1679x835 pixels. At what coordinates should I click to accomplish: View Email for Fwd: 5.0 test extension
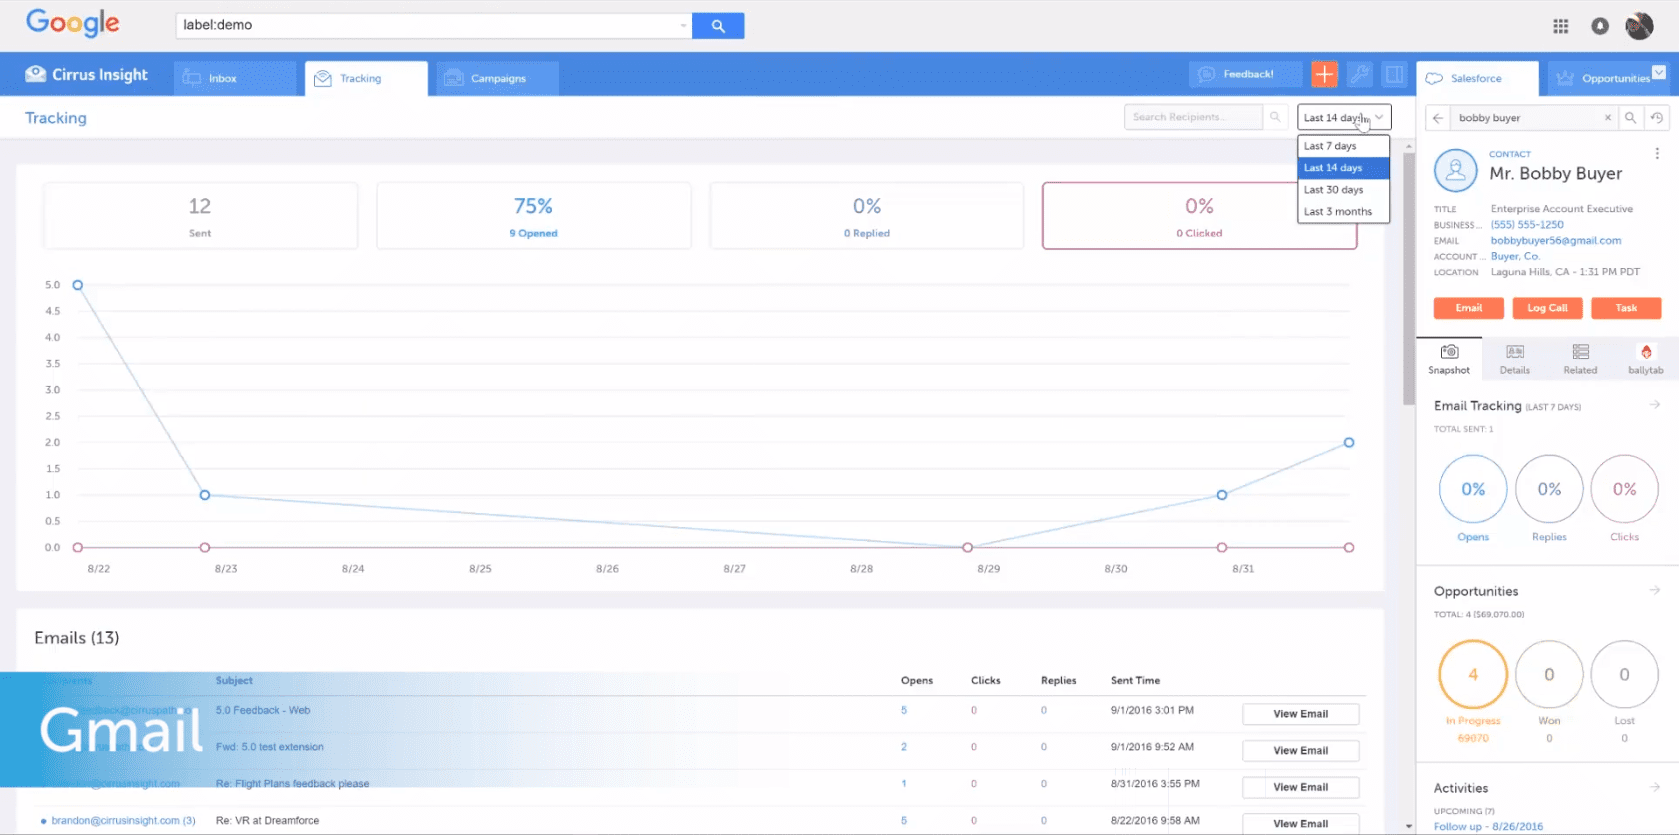(1301, 751)
